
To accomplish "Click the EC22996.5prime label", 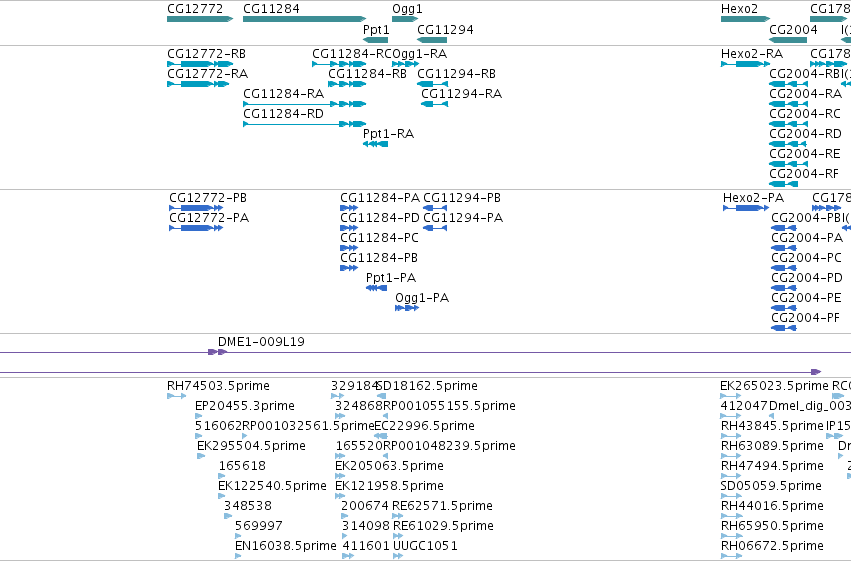I will [424, 426].
